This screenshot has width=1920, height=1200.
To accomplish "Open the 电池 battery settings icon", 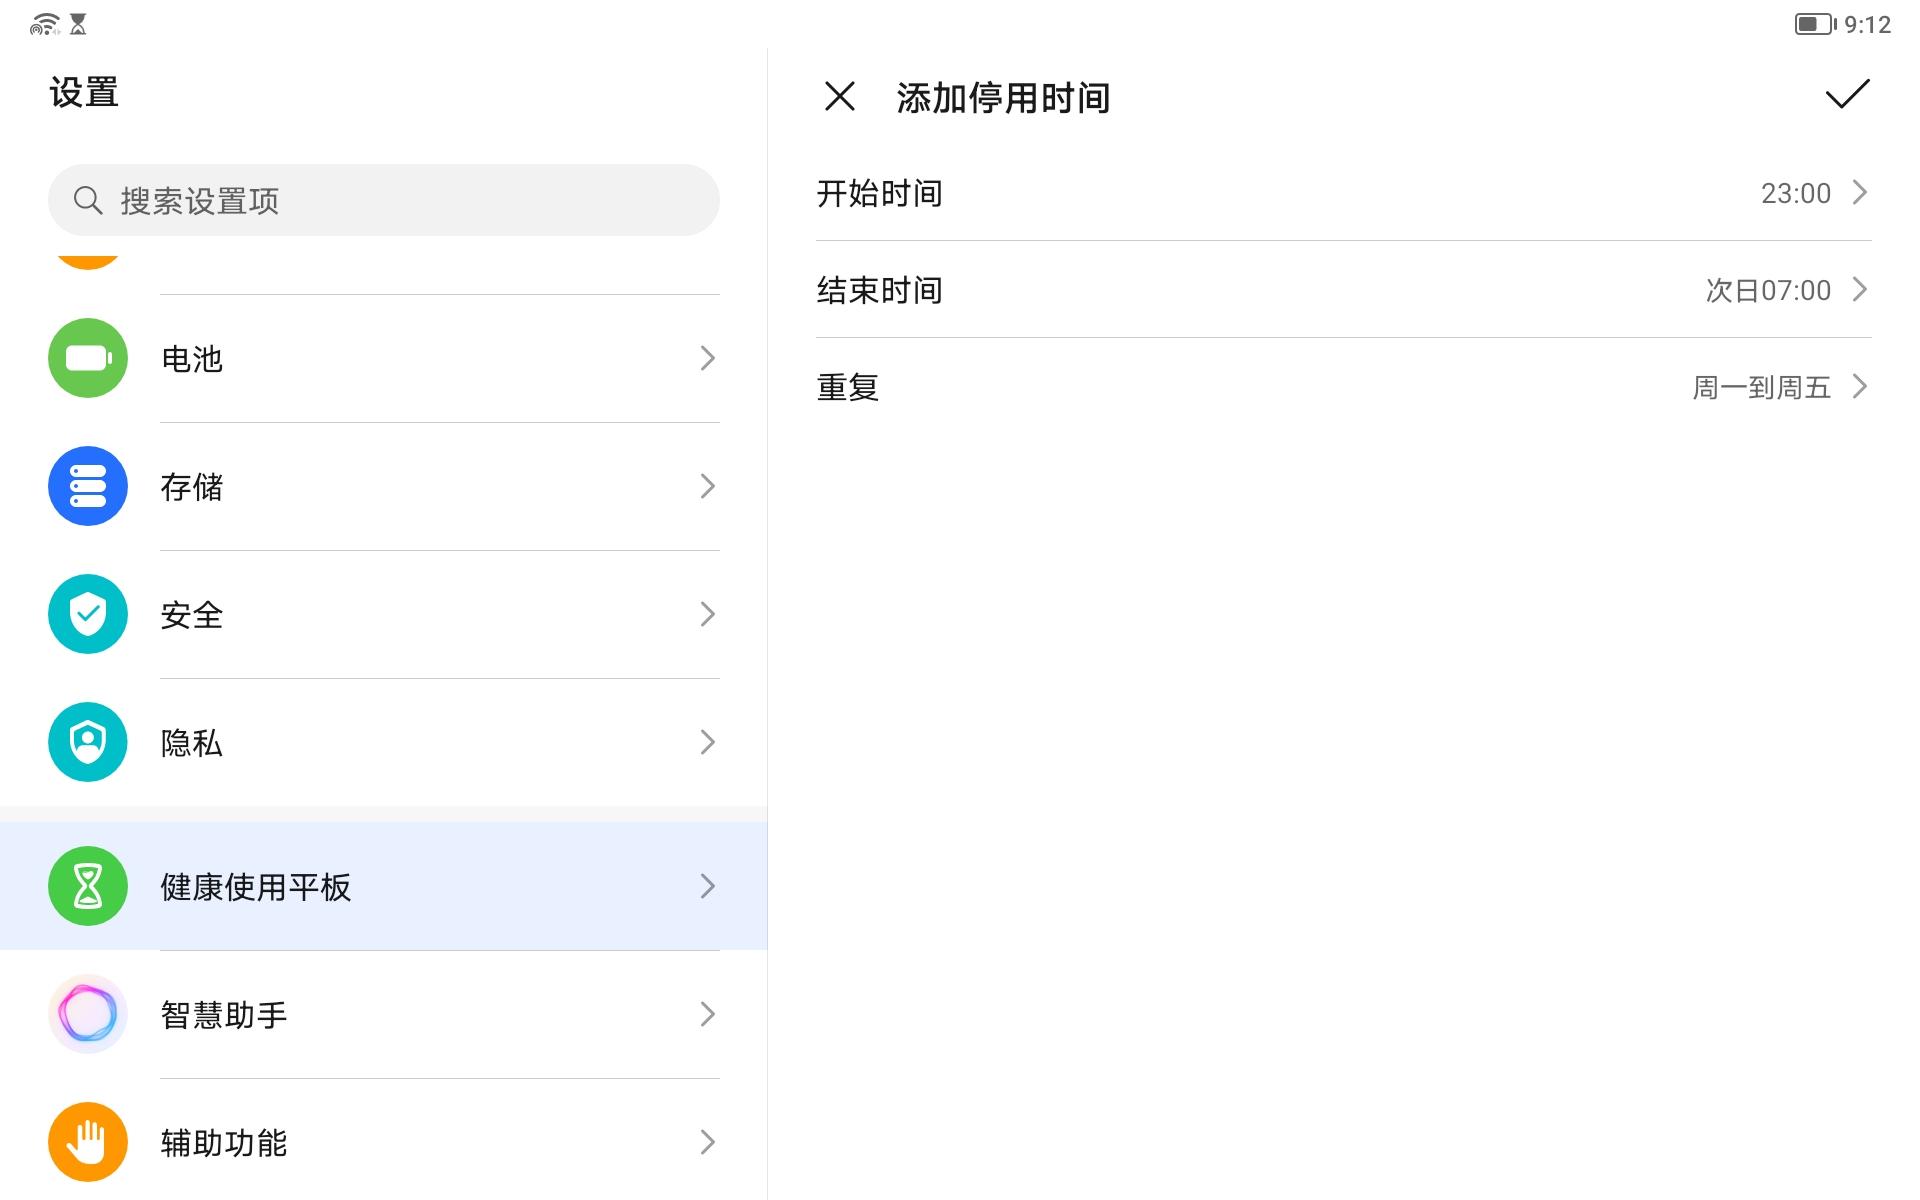I will (87, 358).
